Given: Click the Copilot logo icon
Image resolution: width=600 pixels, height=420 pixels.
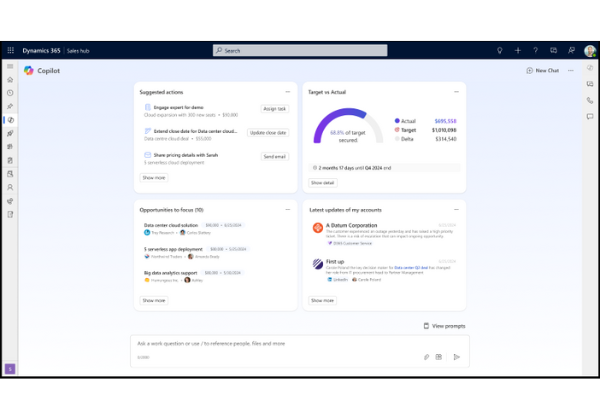Looking at the screenshot, I should [x=28, y=71].
